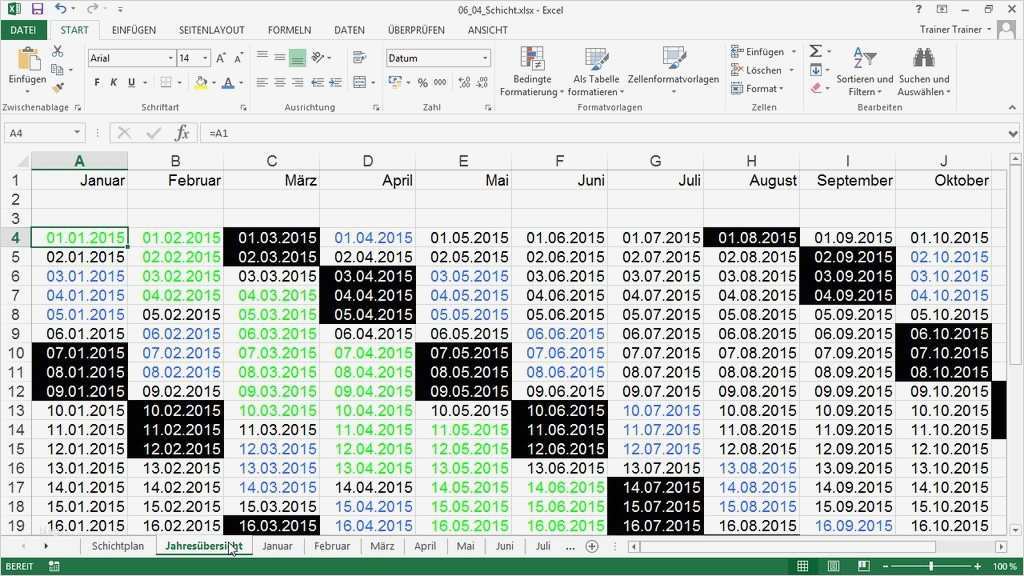Expand the Name Box A4 dropdown
Screen dimensions: 1024x576
coord(77,133)
